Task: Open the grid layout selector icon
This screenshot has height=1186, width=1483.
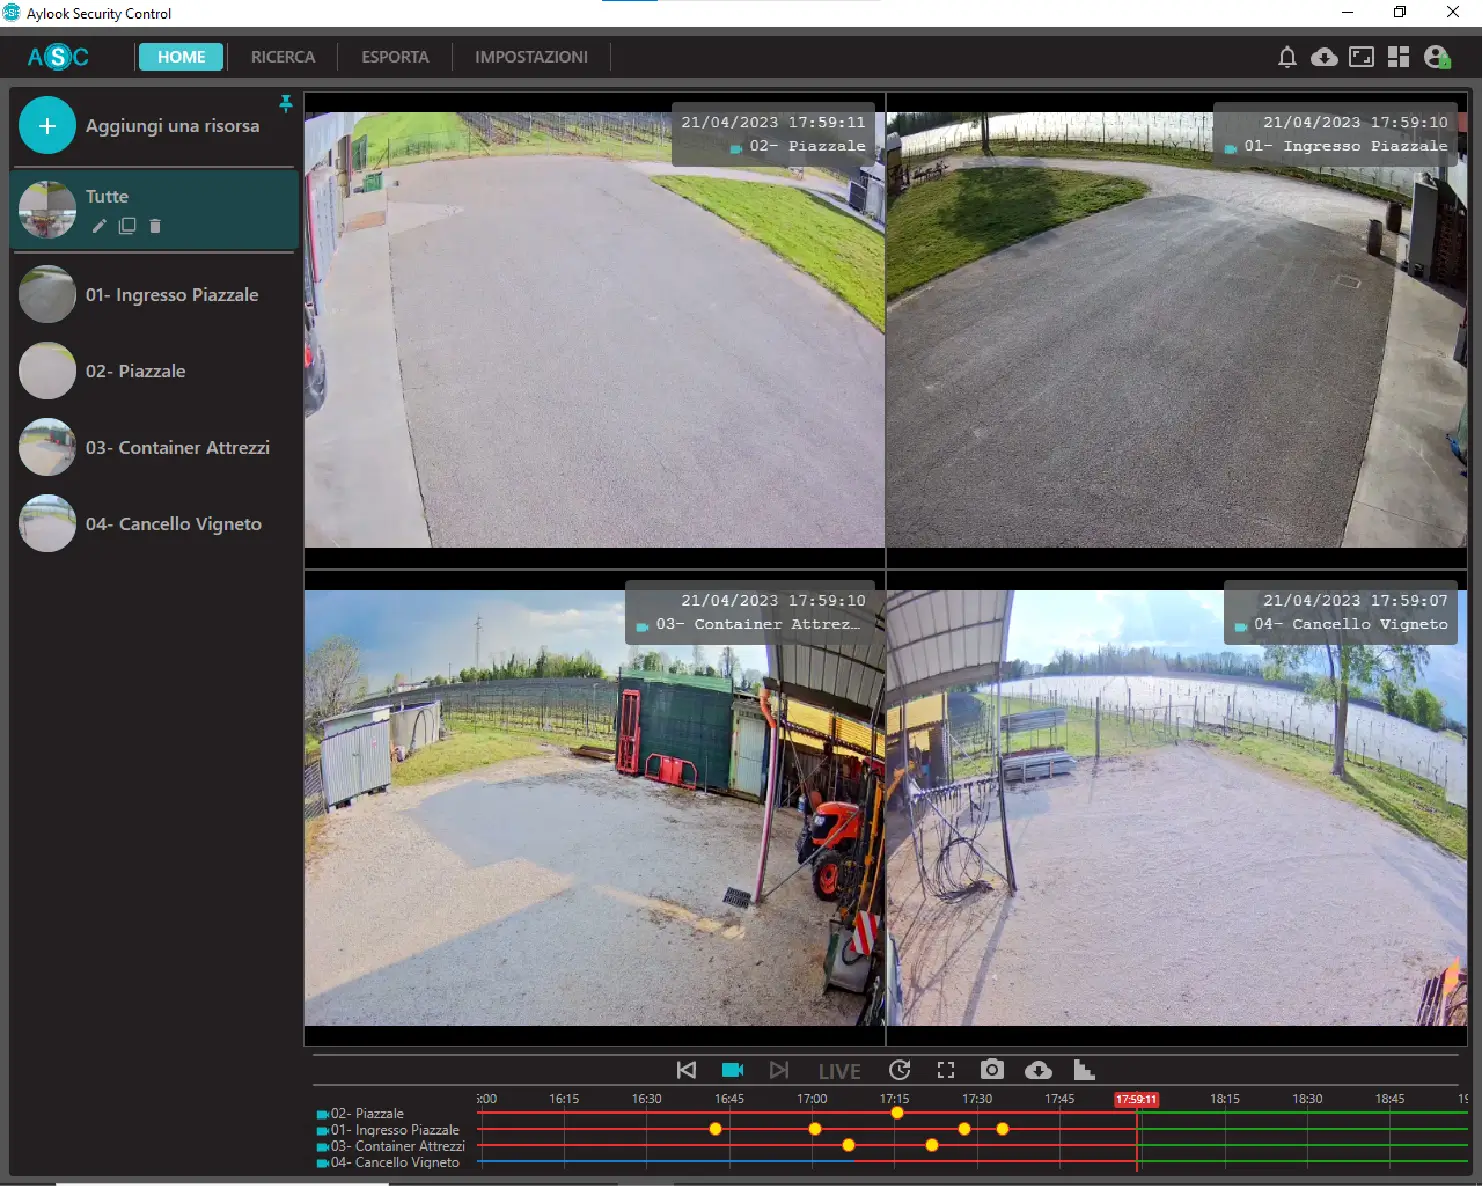Action: 1398,57
